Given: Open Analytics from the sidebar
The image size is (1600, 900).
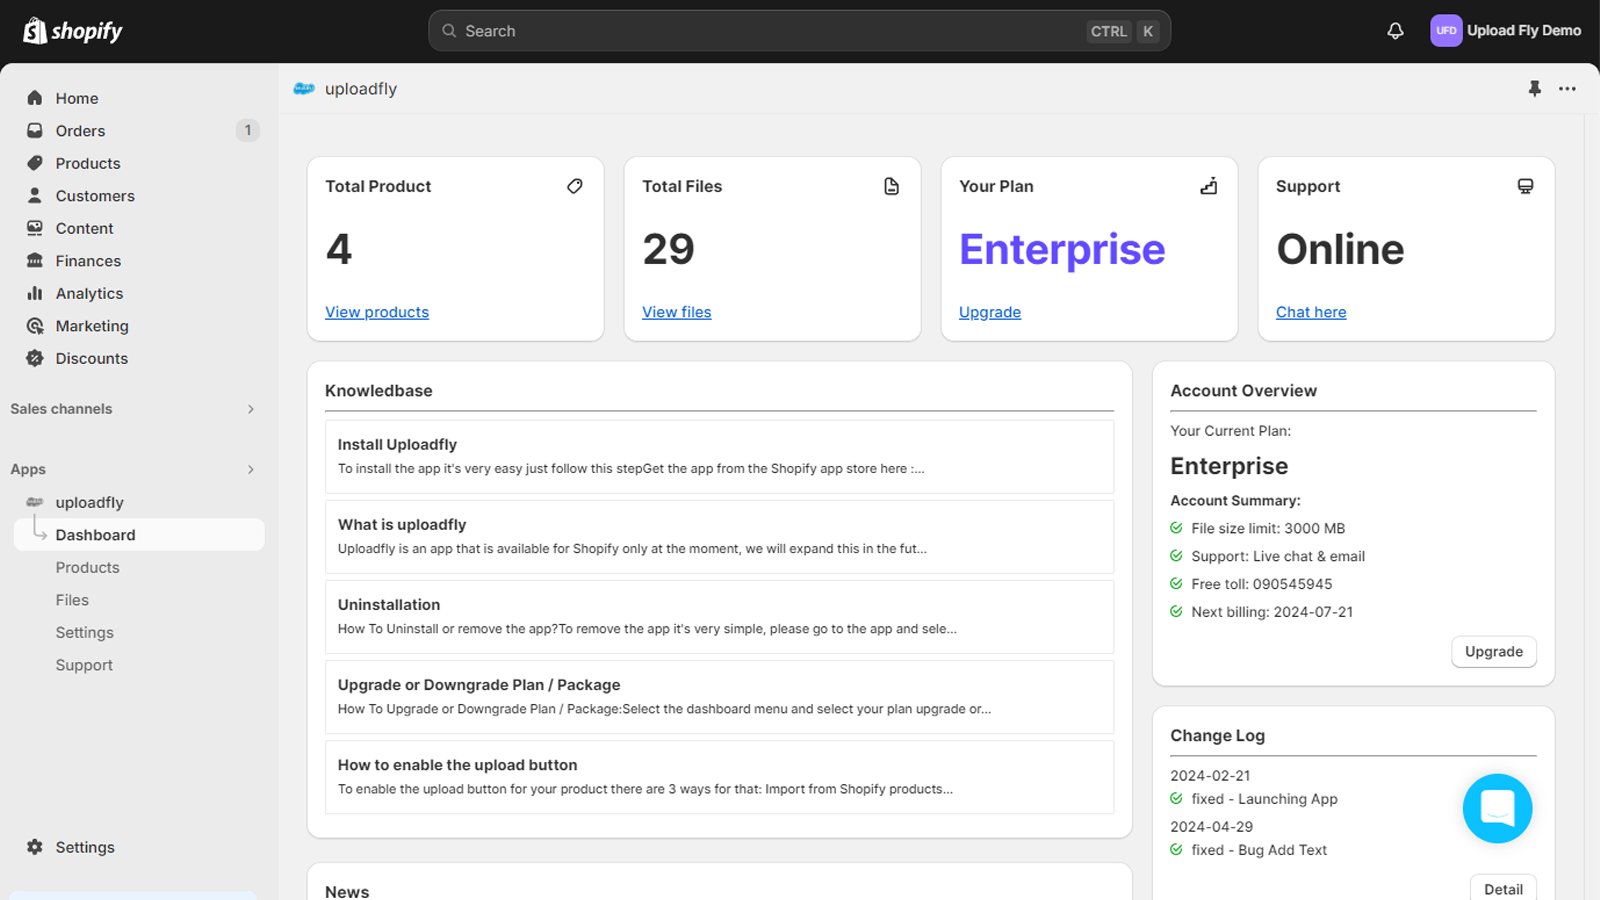Looking at the screenshot, I should tap(88, 293).
